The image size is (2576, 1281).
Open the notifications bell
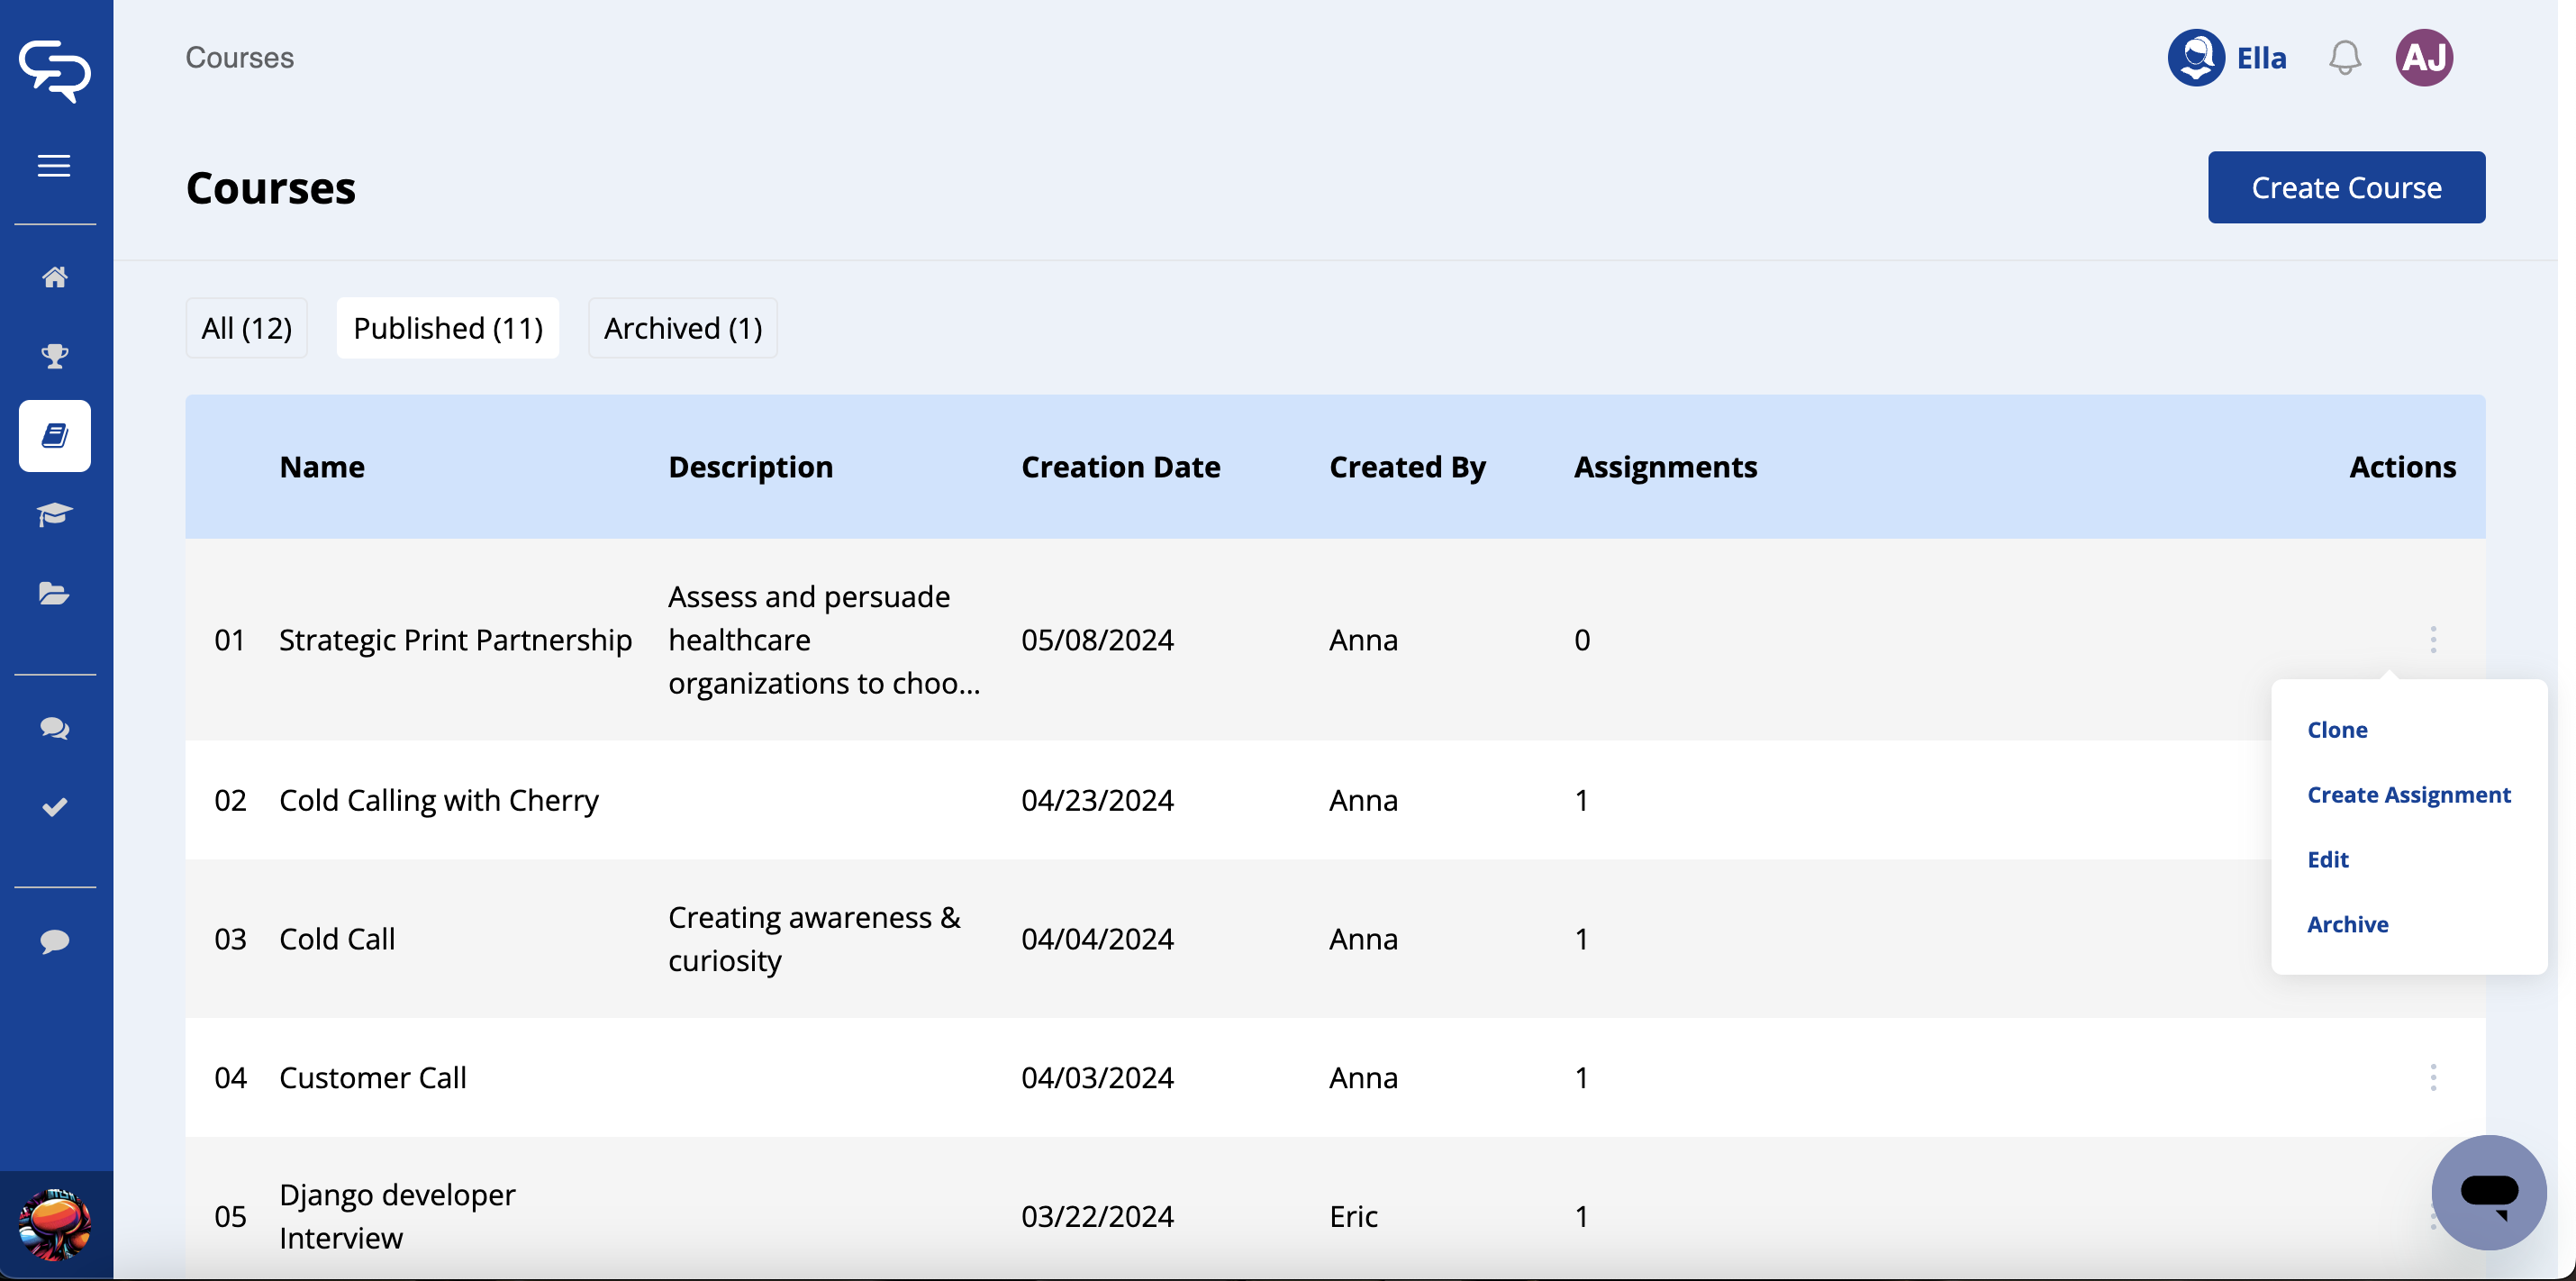pyautogui.click(x=2344, y=58)
